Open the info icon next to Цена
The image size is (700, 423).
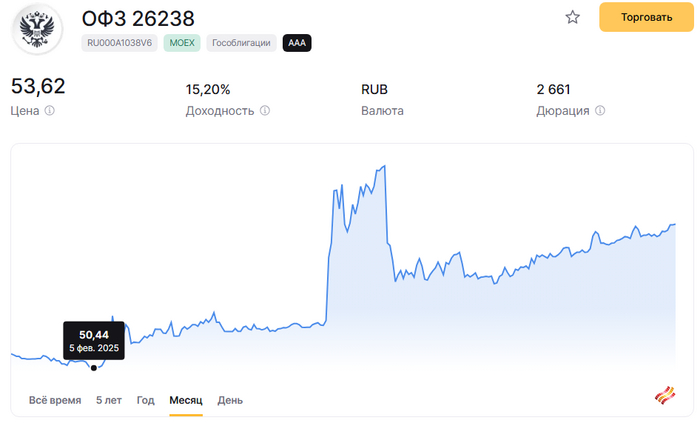tap(50, 110)
